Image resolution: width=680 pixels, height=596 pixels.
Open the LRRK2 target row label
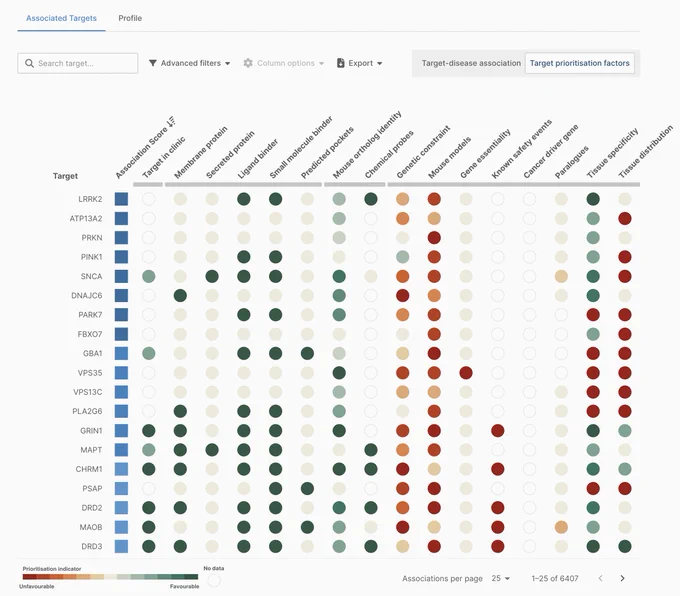90,199
